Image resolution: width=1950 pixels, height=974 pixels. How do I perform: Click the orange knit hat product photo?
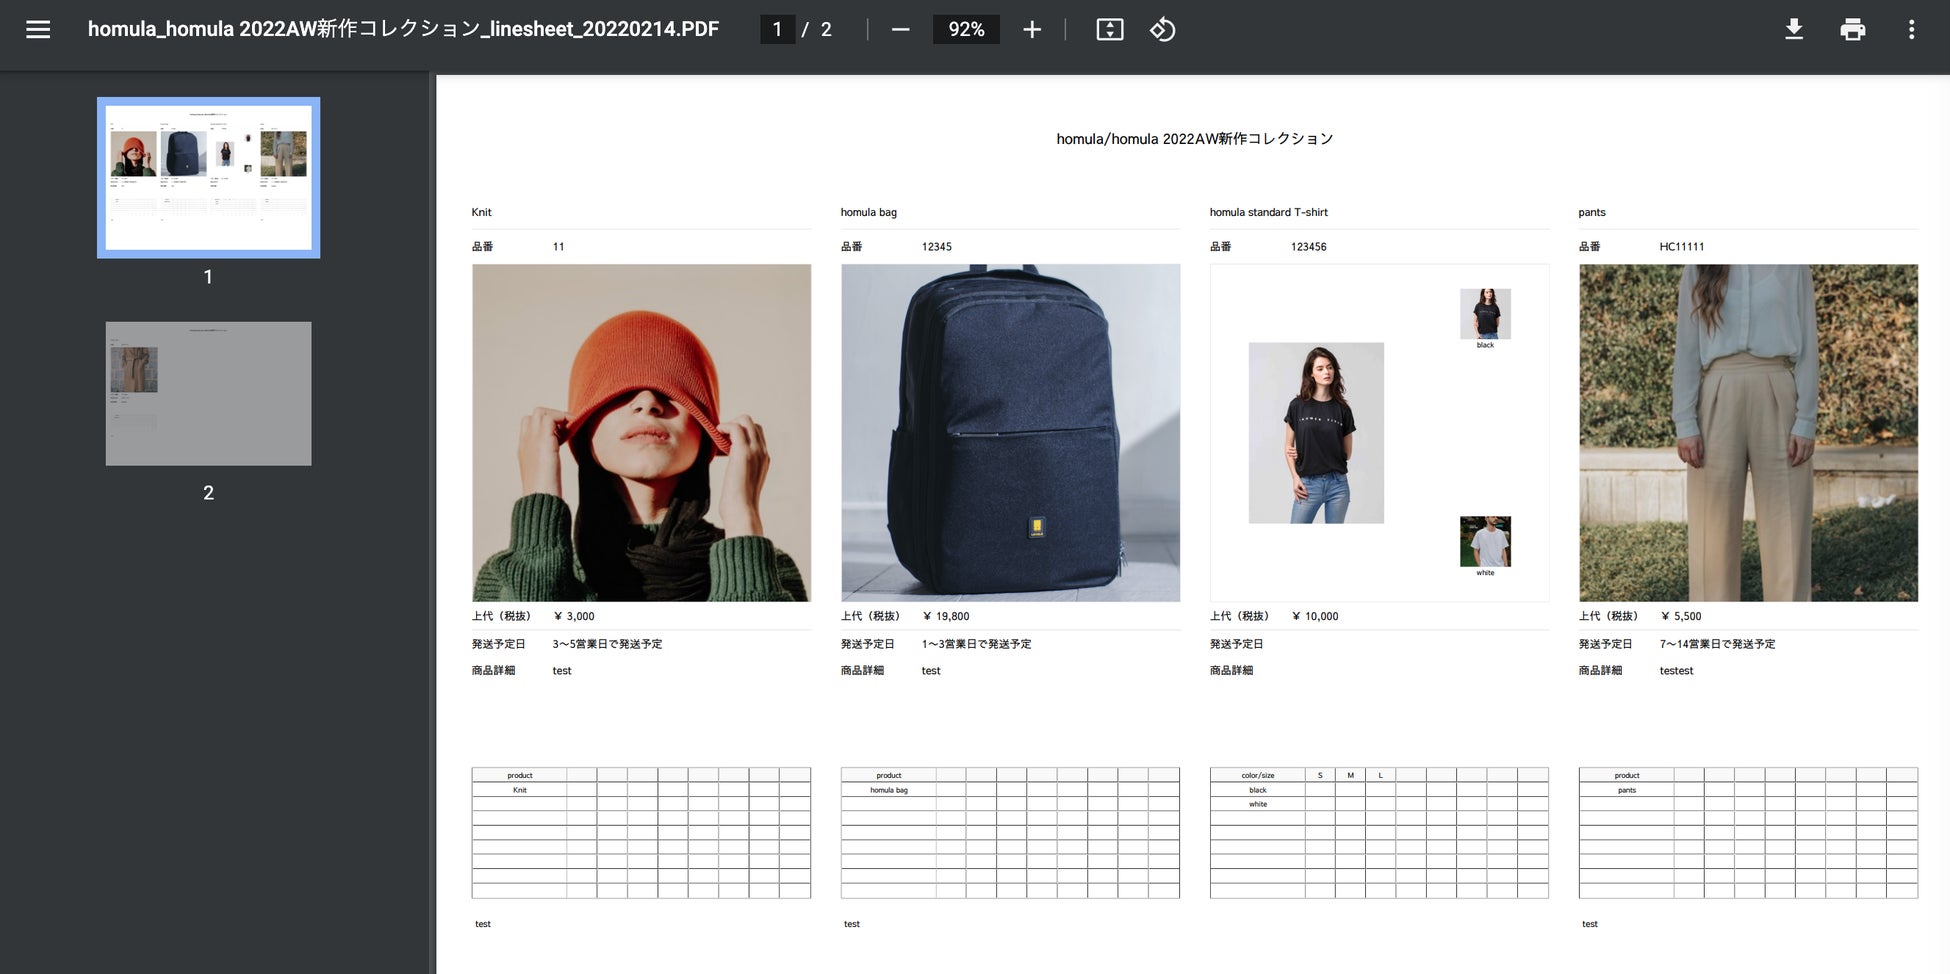pos(641,433)
